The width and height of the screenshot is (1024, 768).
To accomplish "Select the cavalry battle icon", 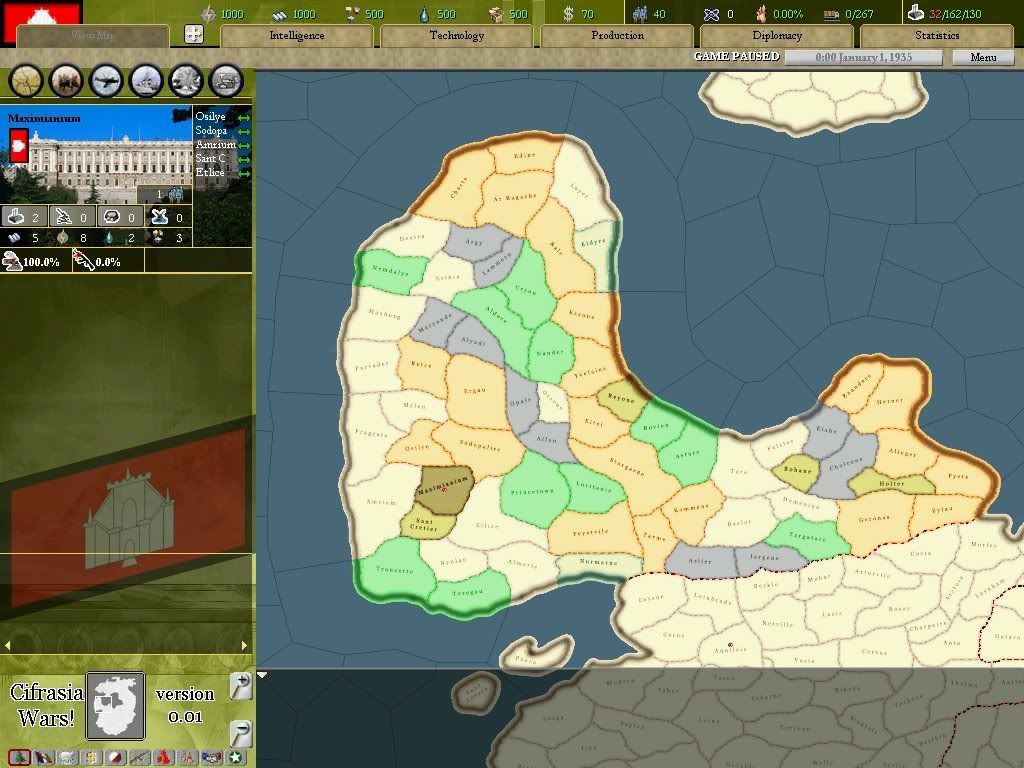I will click(x=65, y=80).
